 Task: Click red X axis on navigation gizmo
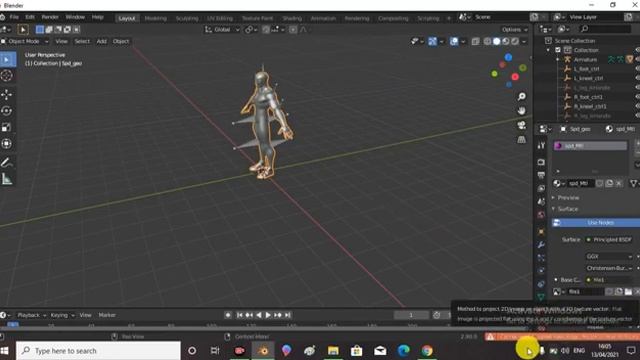515,77
